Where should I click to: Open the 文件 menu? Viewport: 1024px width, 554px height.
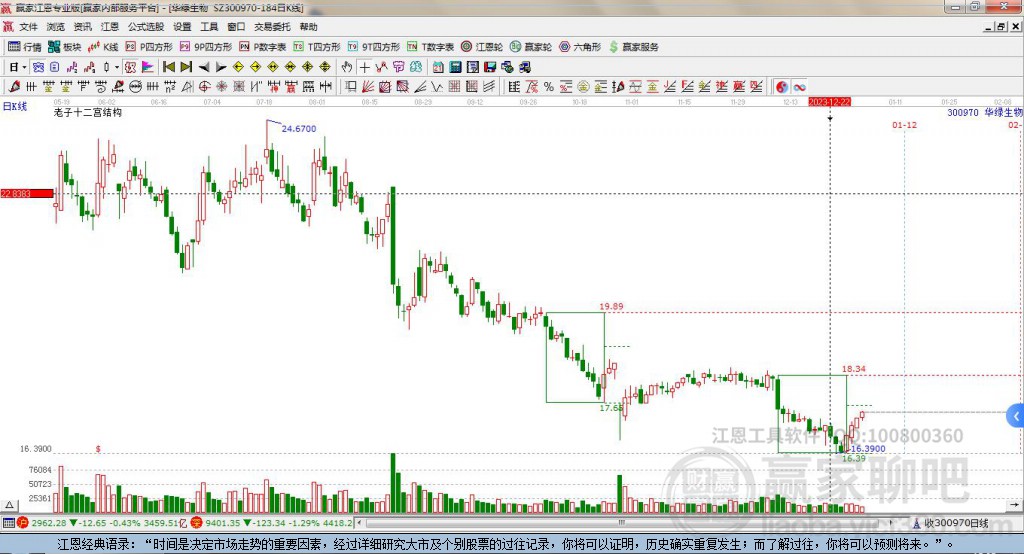[28, 27]
